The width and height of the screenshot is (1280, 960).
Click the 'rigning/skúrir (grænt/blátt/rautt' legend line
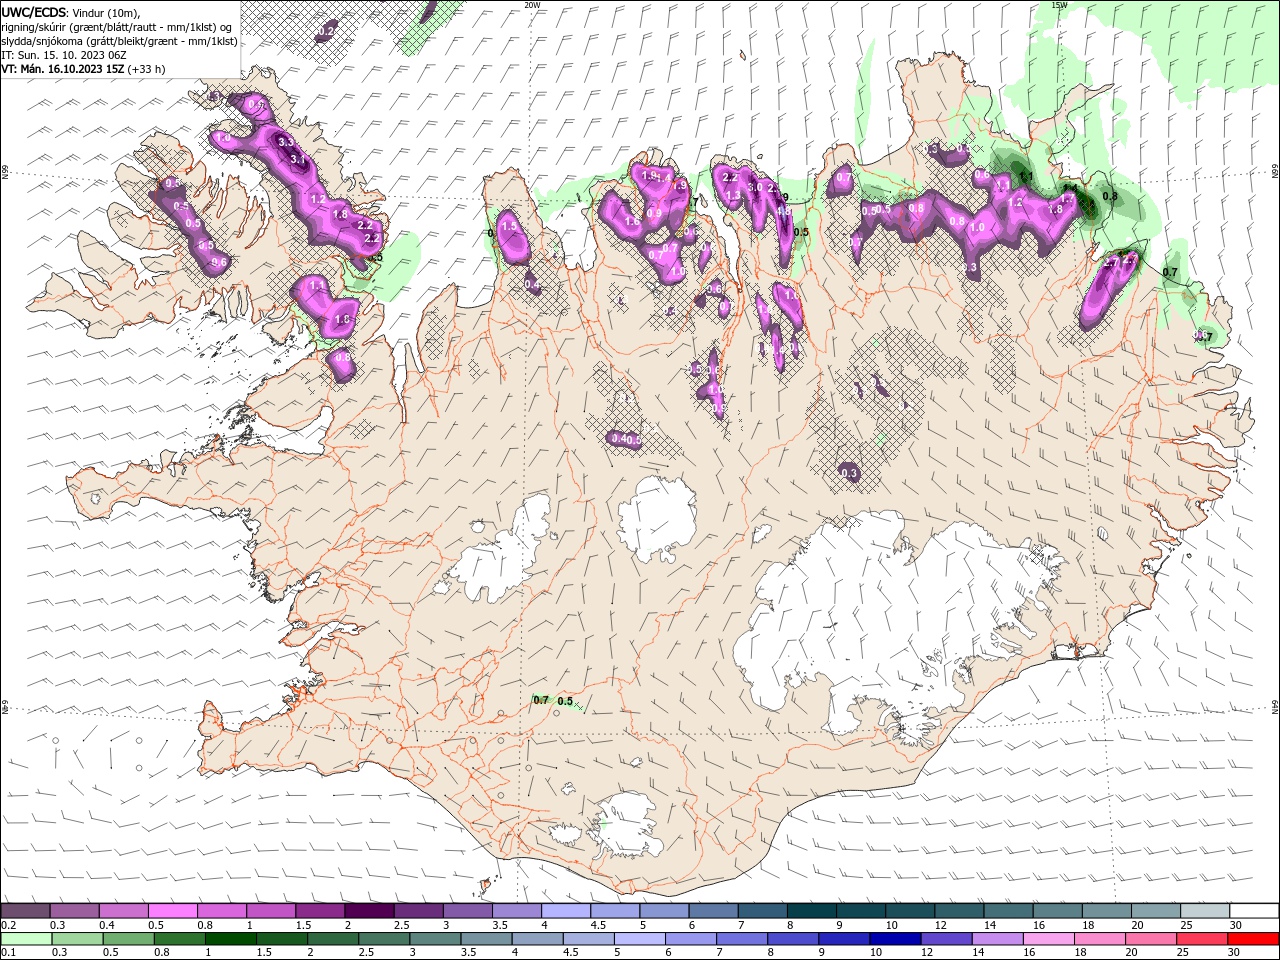[117, 27]
